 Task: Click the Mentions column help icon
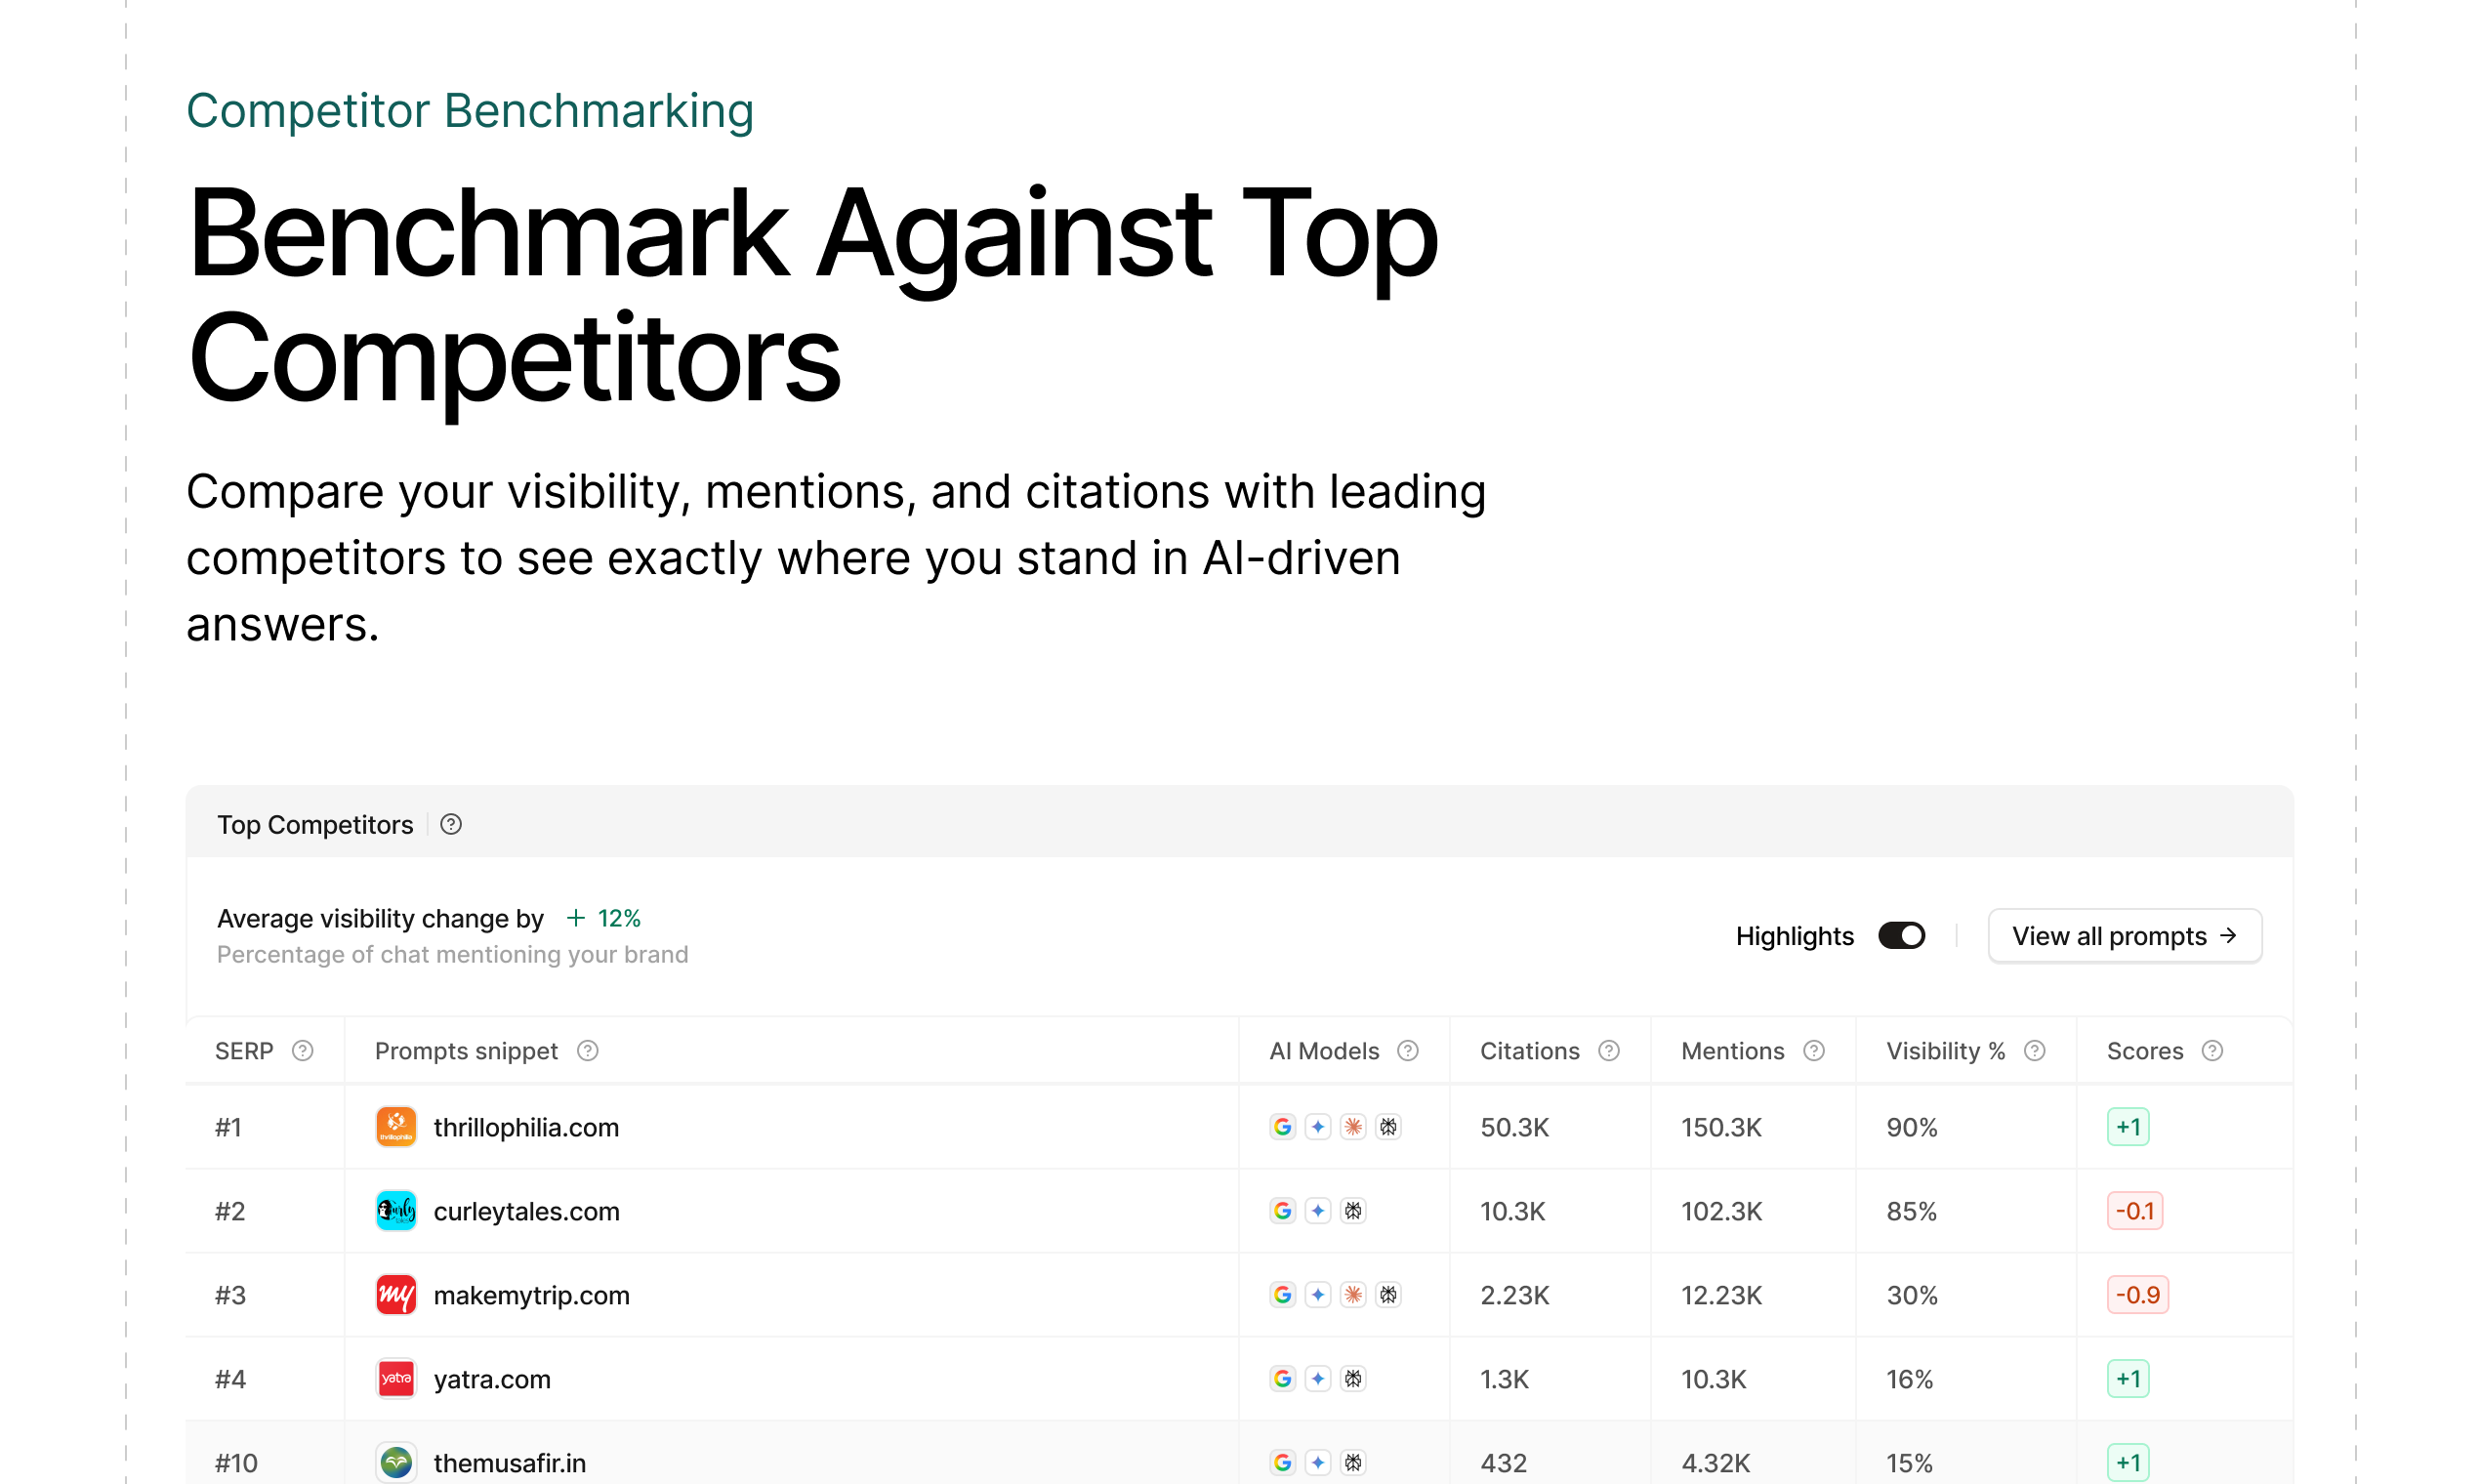1814,1050
